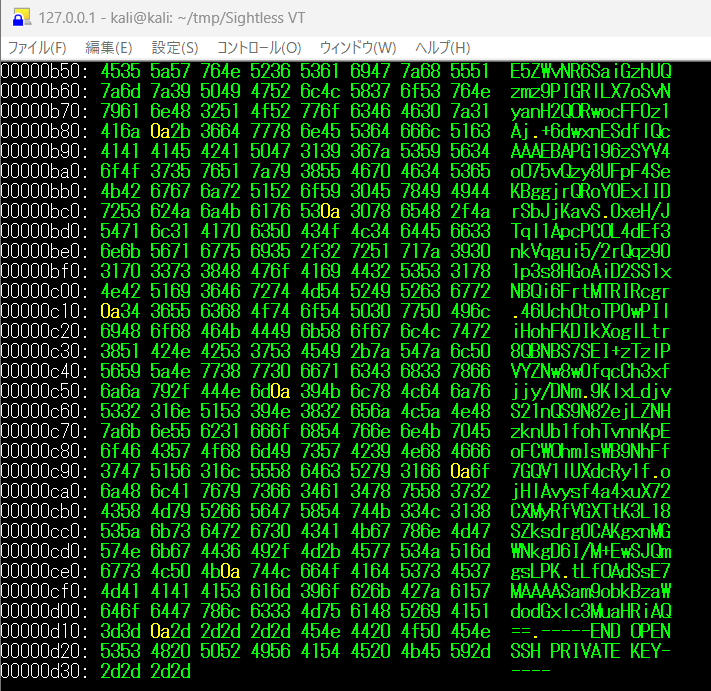Click the ASCII text E5ZWvNR6SaiGzhUQ
This screenshot has width=711, height=691.
(590, 72)
